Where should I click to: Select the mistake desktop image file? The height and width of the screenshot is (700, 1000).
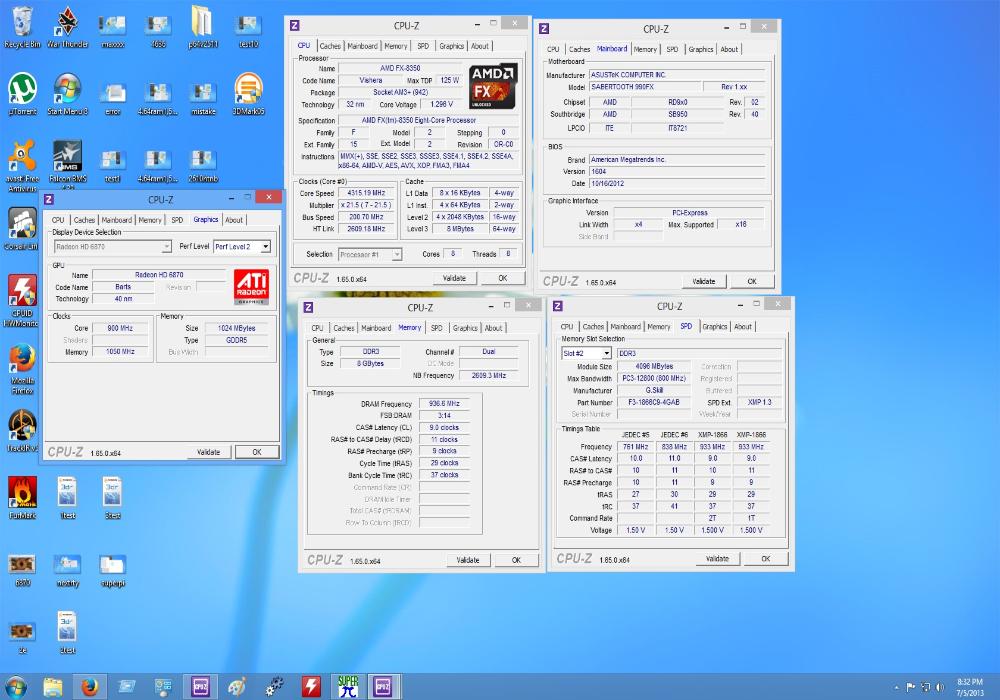click(x=203, y=98)
